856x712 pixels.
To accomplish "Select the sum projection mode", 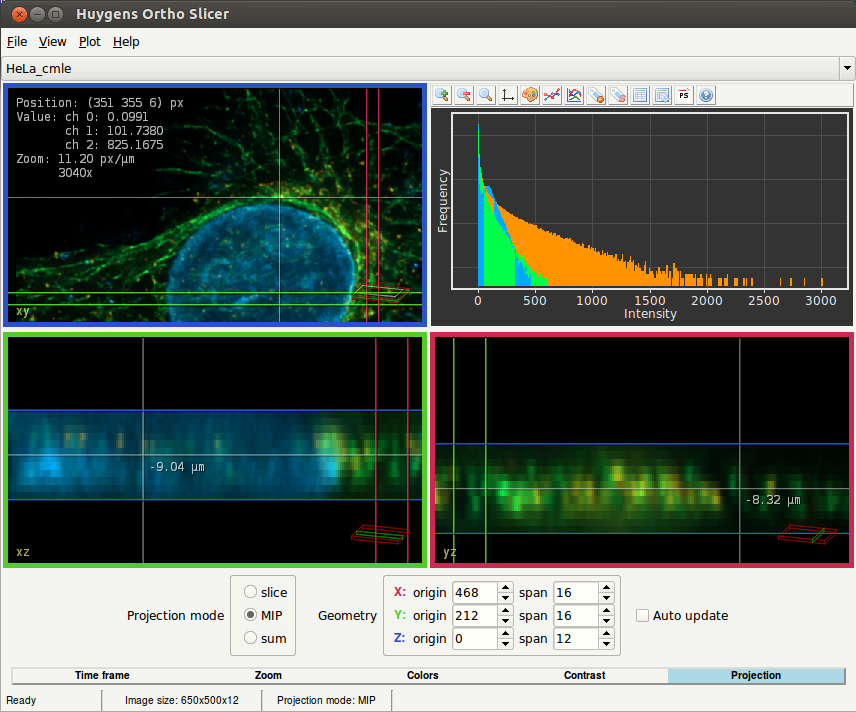I will (x=251, y=638).
